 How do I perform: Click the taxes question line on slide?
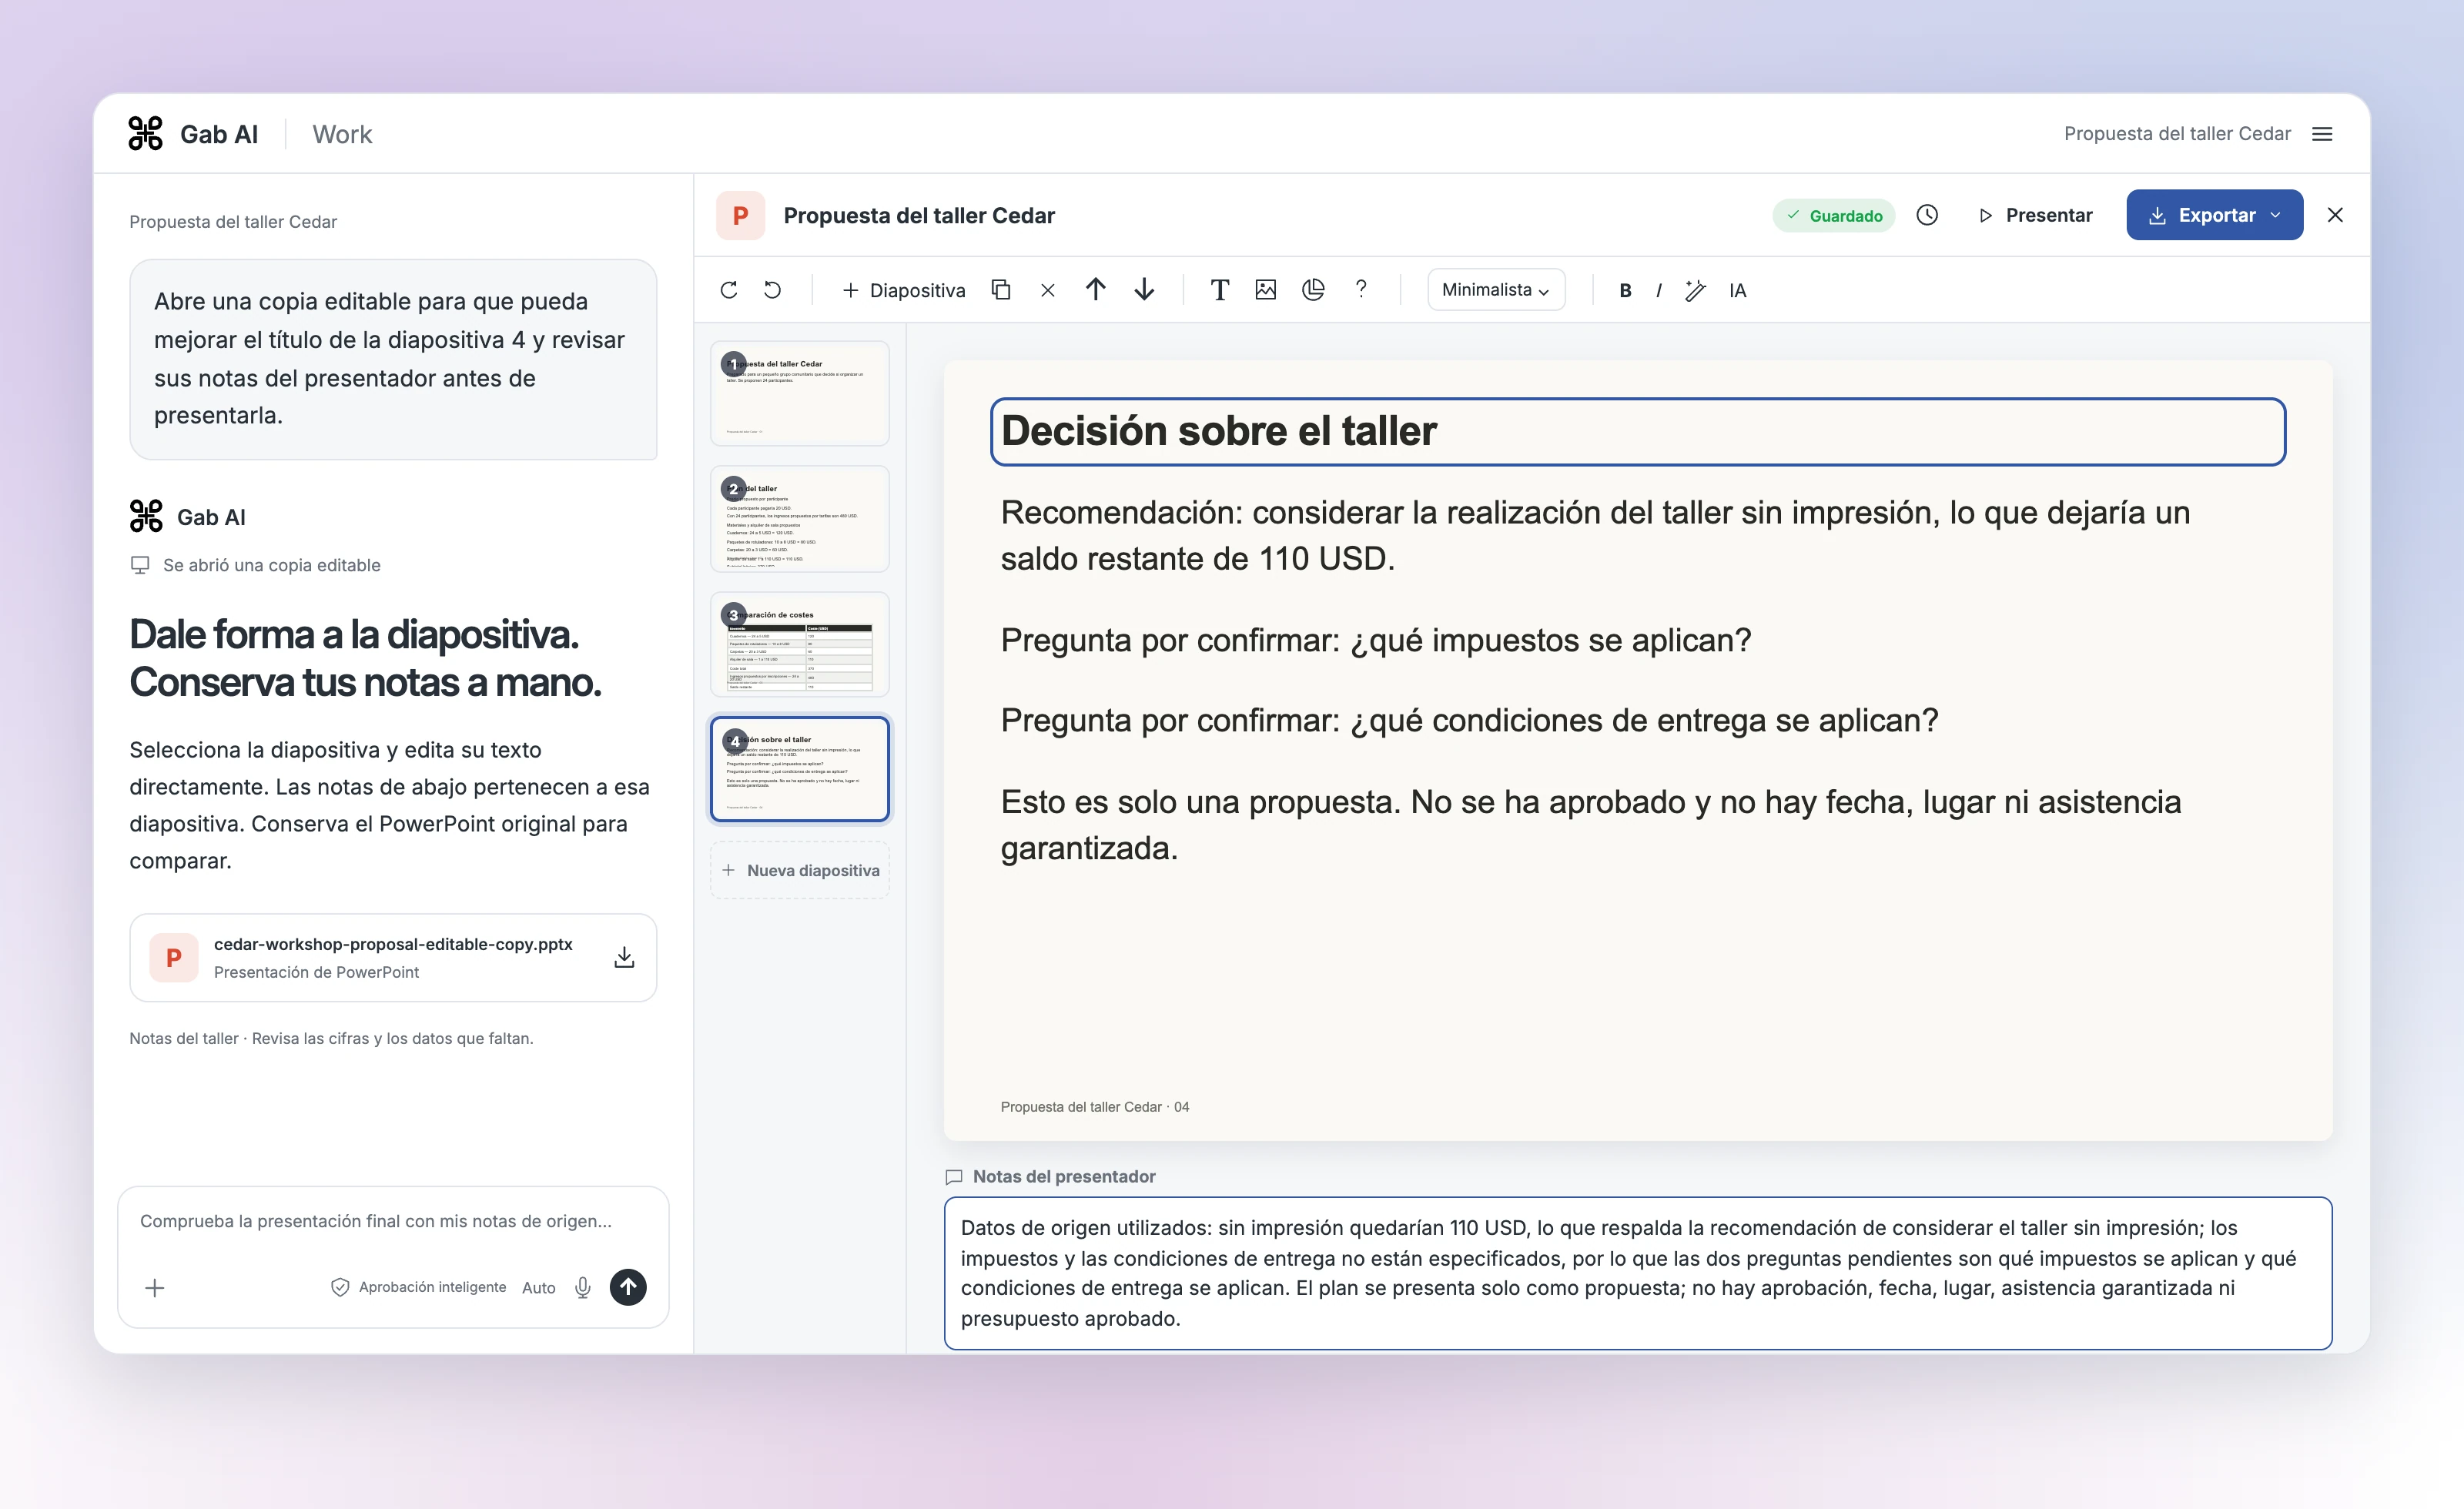[1376, 640]
